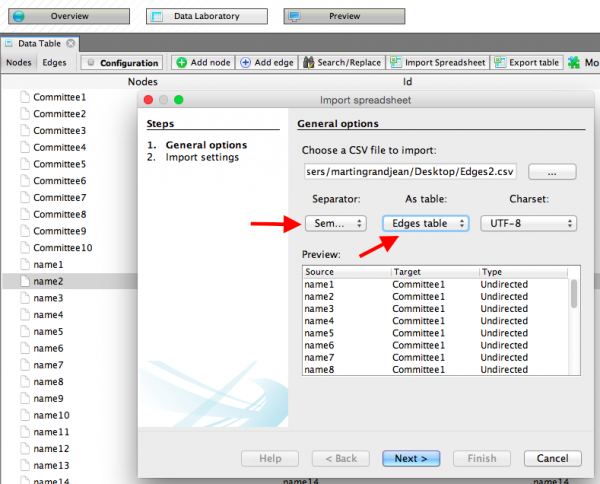The image size is (600, 484).
Task: Click the Add edge toolbar button
Action: [x=267, y=62]
